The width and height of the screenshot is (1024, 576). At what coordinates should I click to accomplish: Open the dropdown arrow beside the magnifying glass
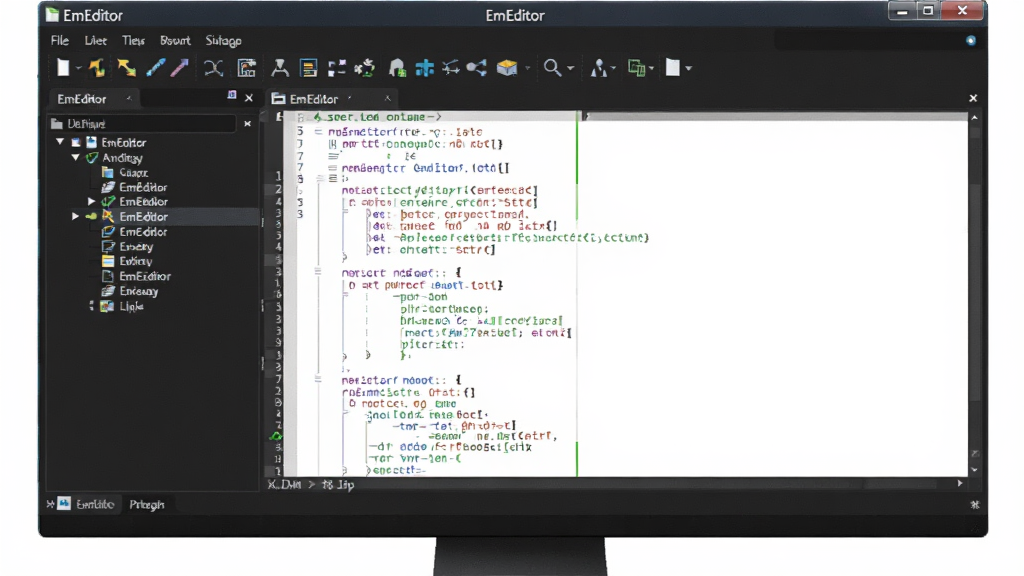571,68
